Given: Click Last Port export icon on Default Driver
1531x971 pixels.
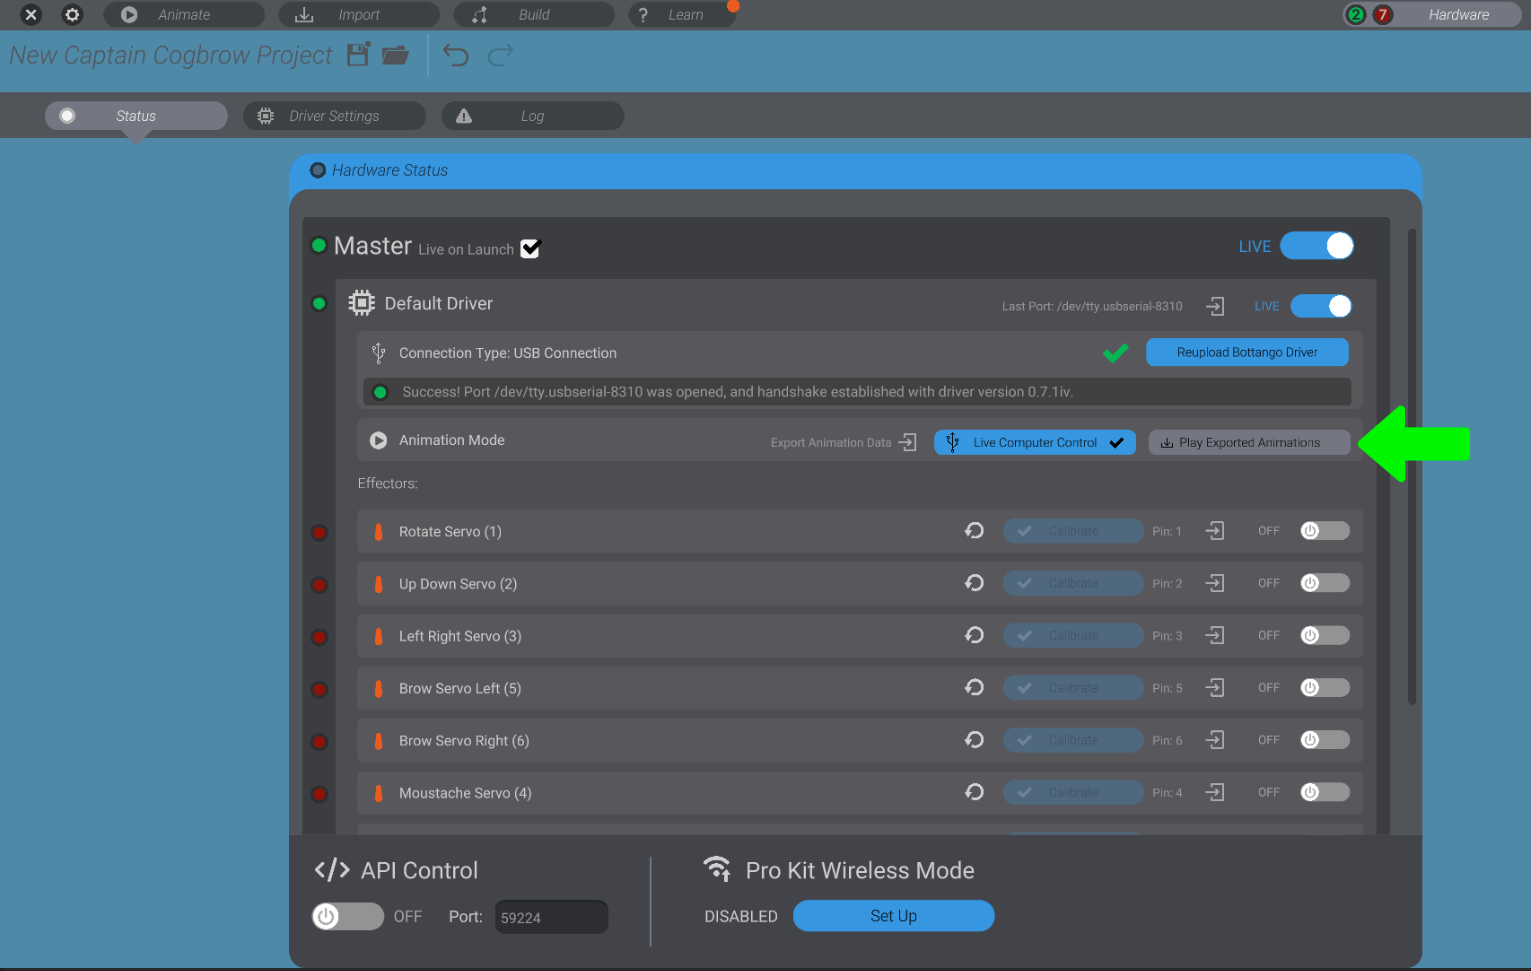Looking at the screenshot, I should point(1215,306).
